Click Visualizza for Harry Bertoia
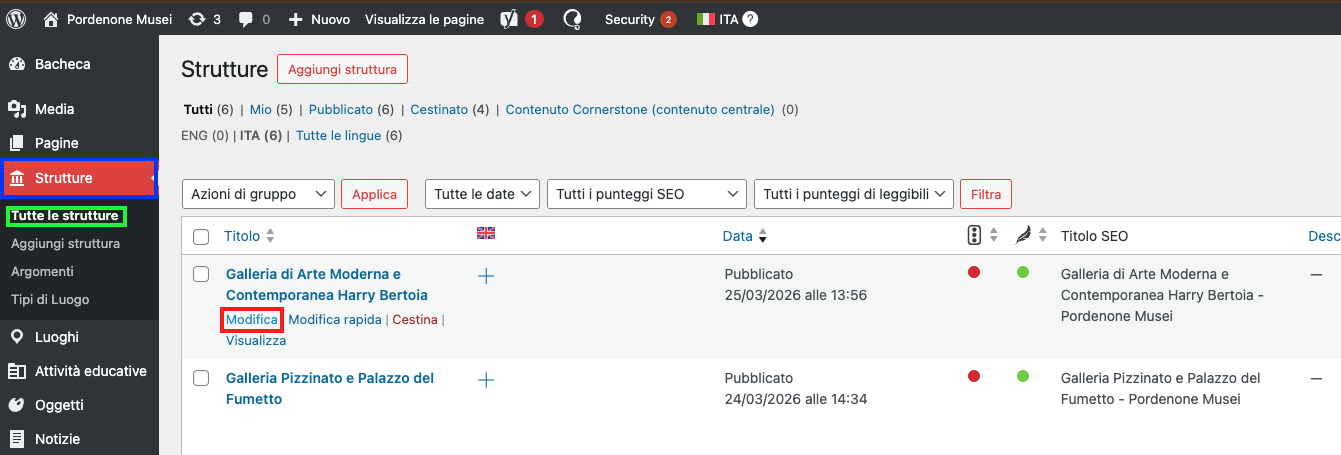 click(x=256, y=340)
